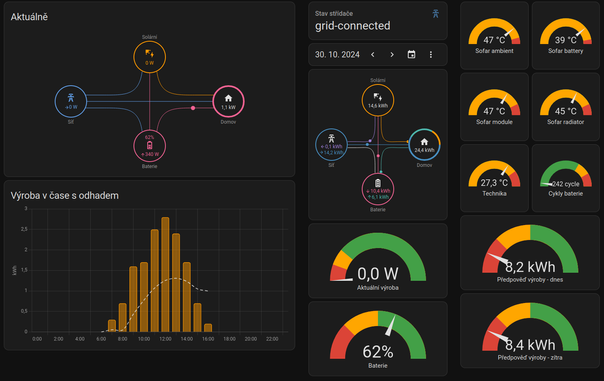Open the grid-connected inverter status
Image resolution: width=604 pixels, height=381 pixels.
click(x=378, y=21)
